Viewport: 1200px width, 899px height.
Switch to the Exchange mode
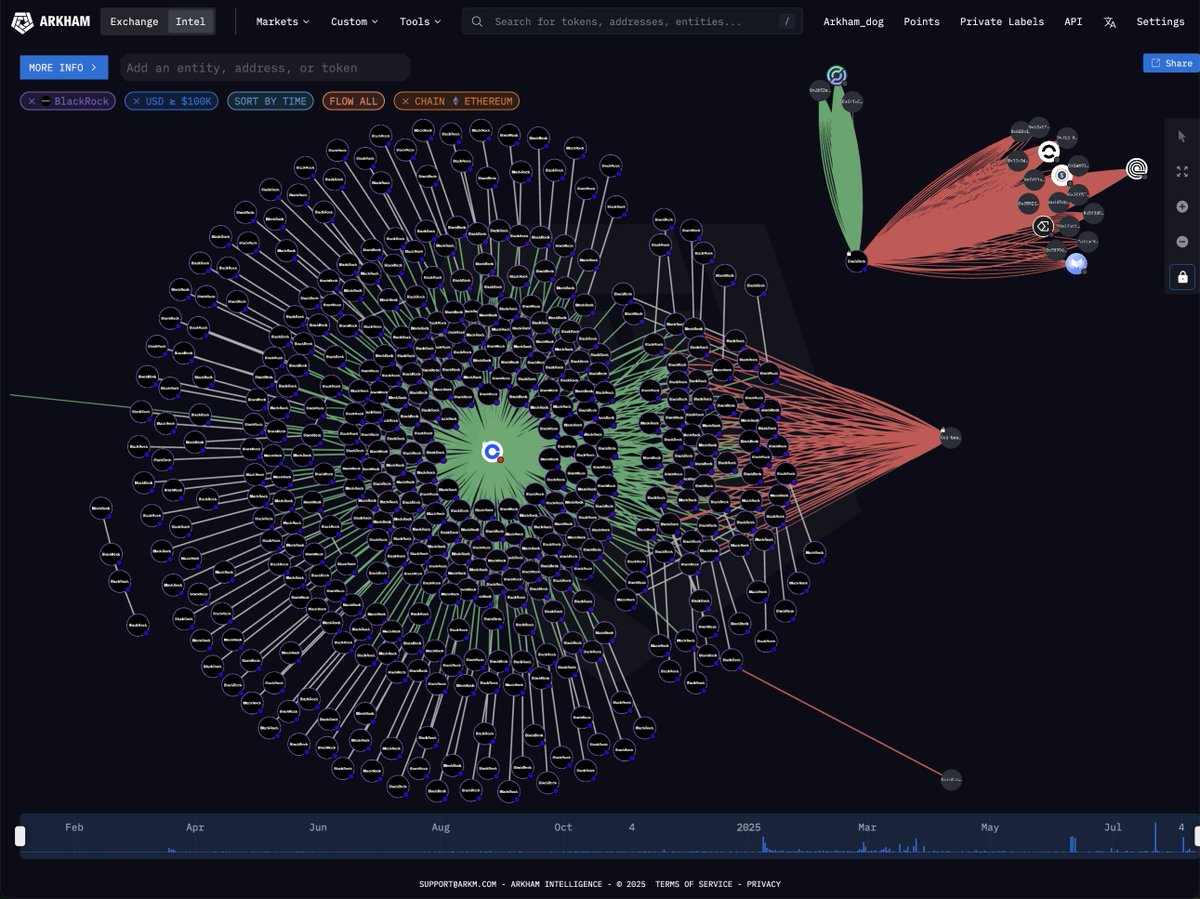[x=133, y=21]
